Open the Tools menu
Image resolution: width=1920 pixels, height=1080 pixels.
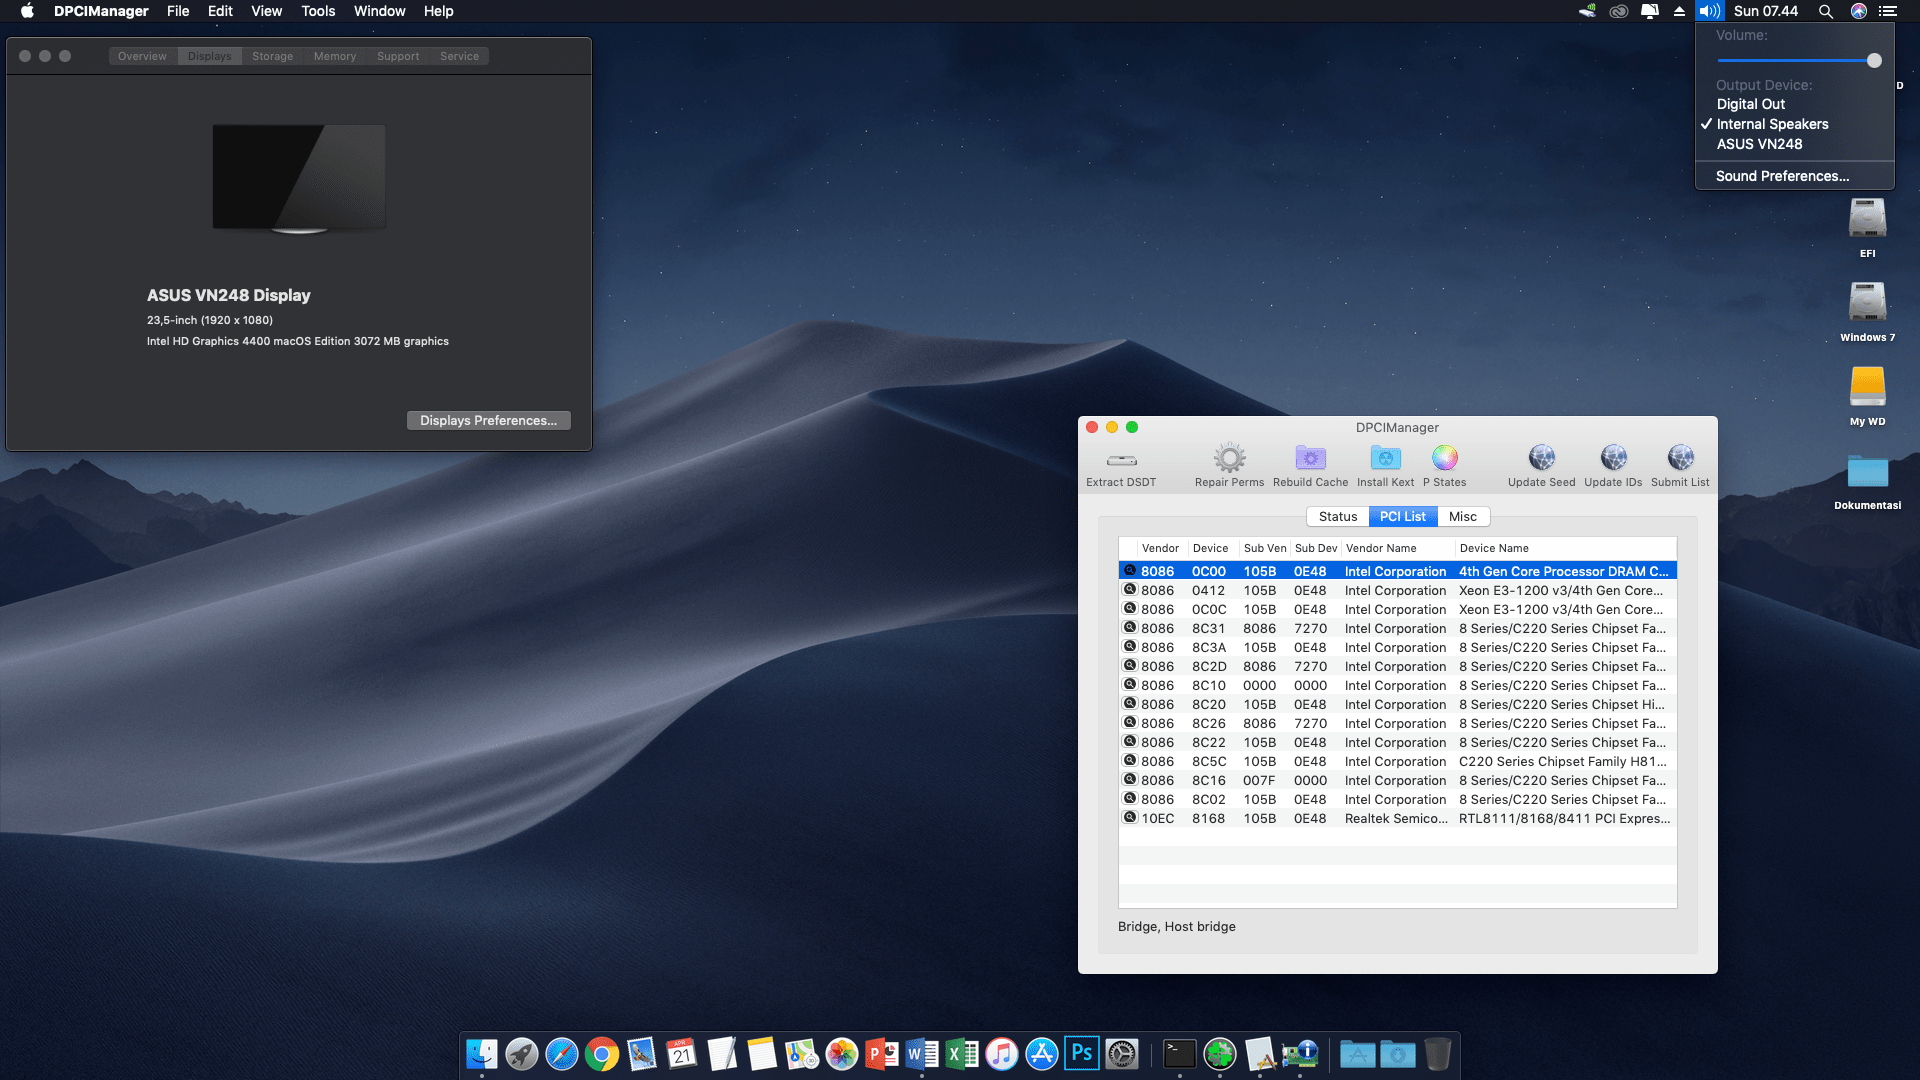[318, 11]
